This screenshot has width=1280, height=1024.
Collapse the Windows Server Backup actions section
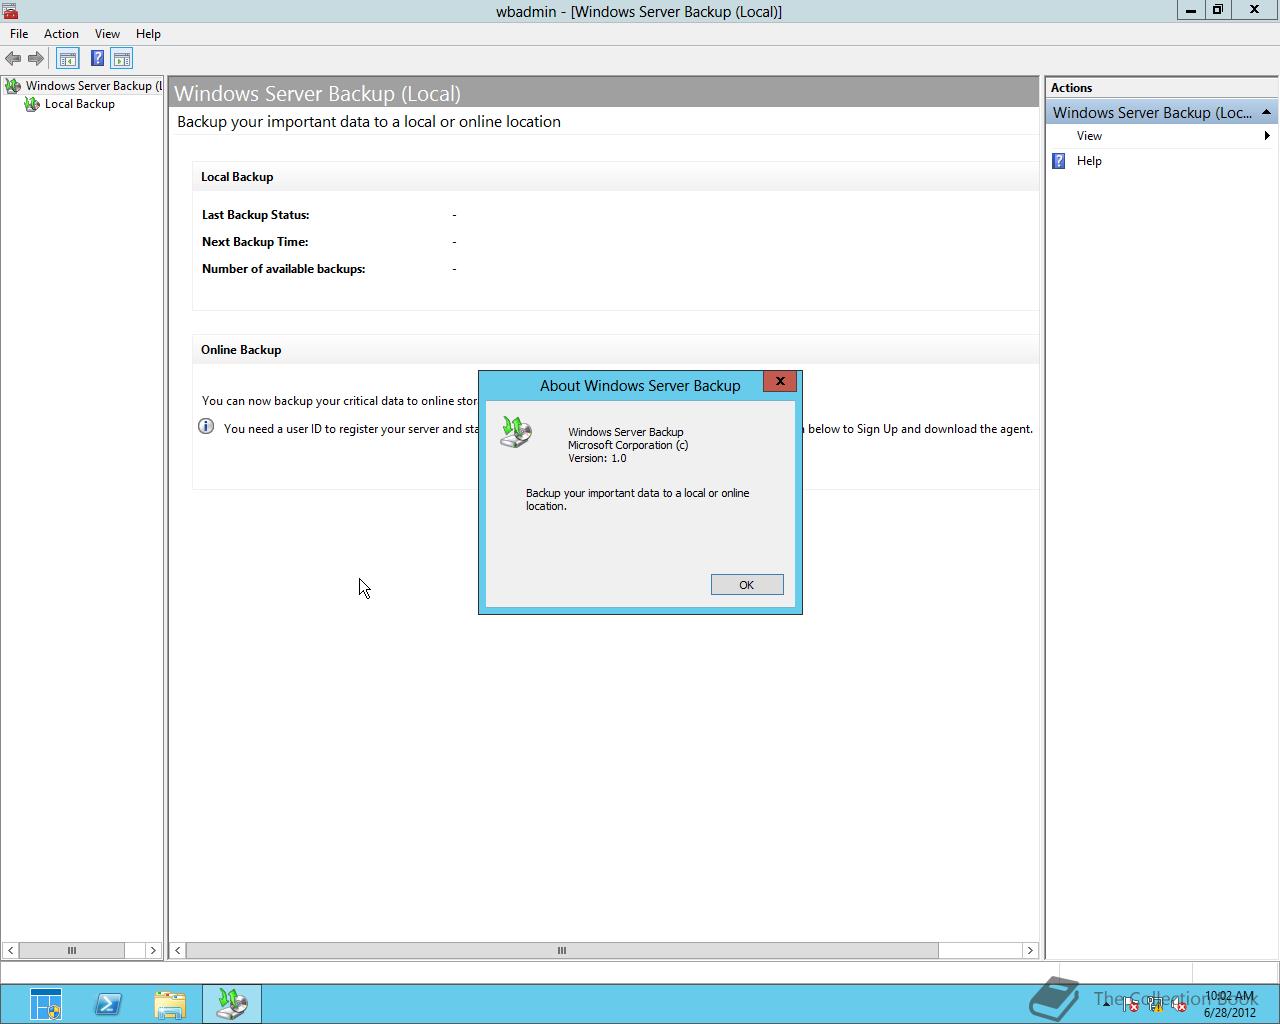coord(1266,112)
